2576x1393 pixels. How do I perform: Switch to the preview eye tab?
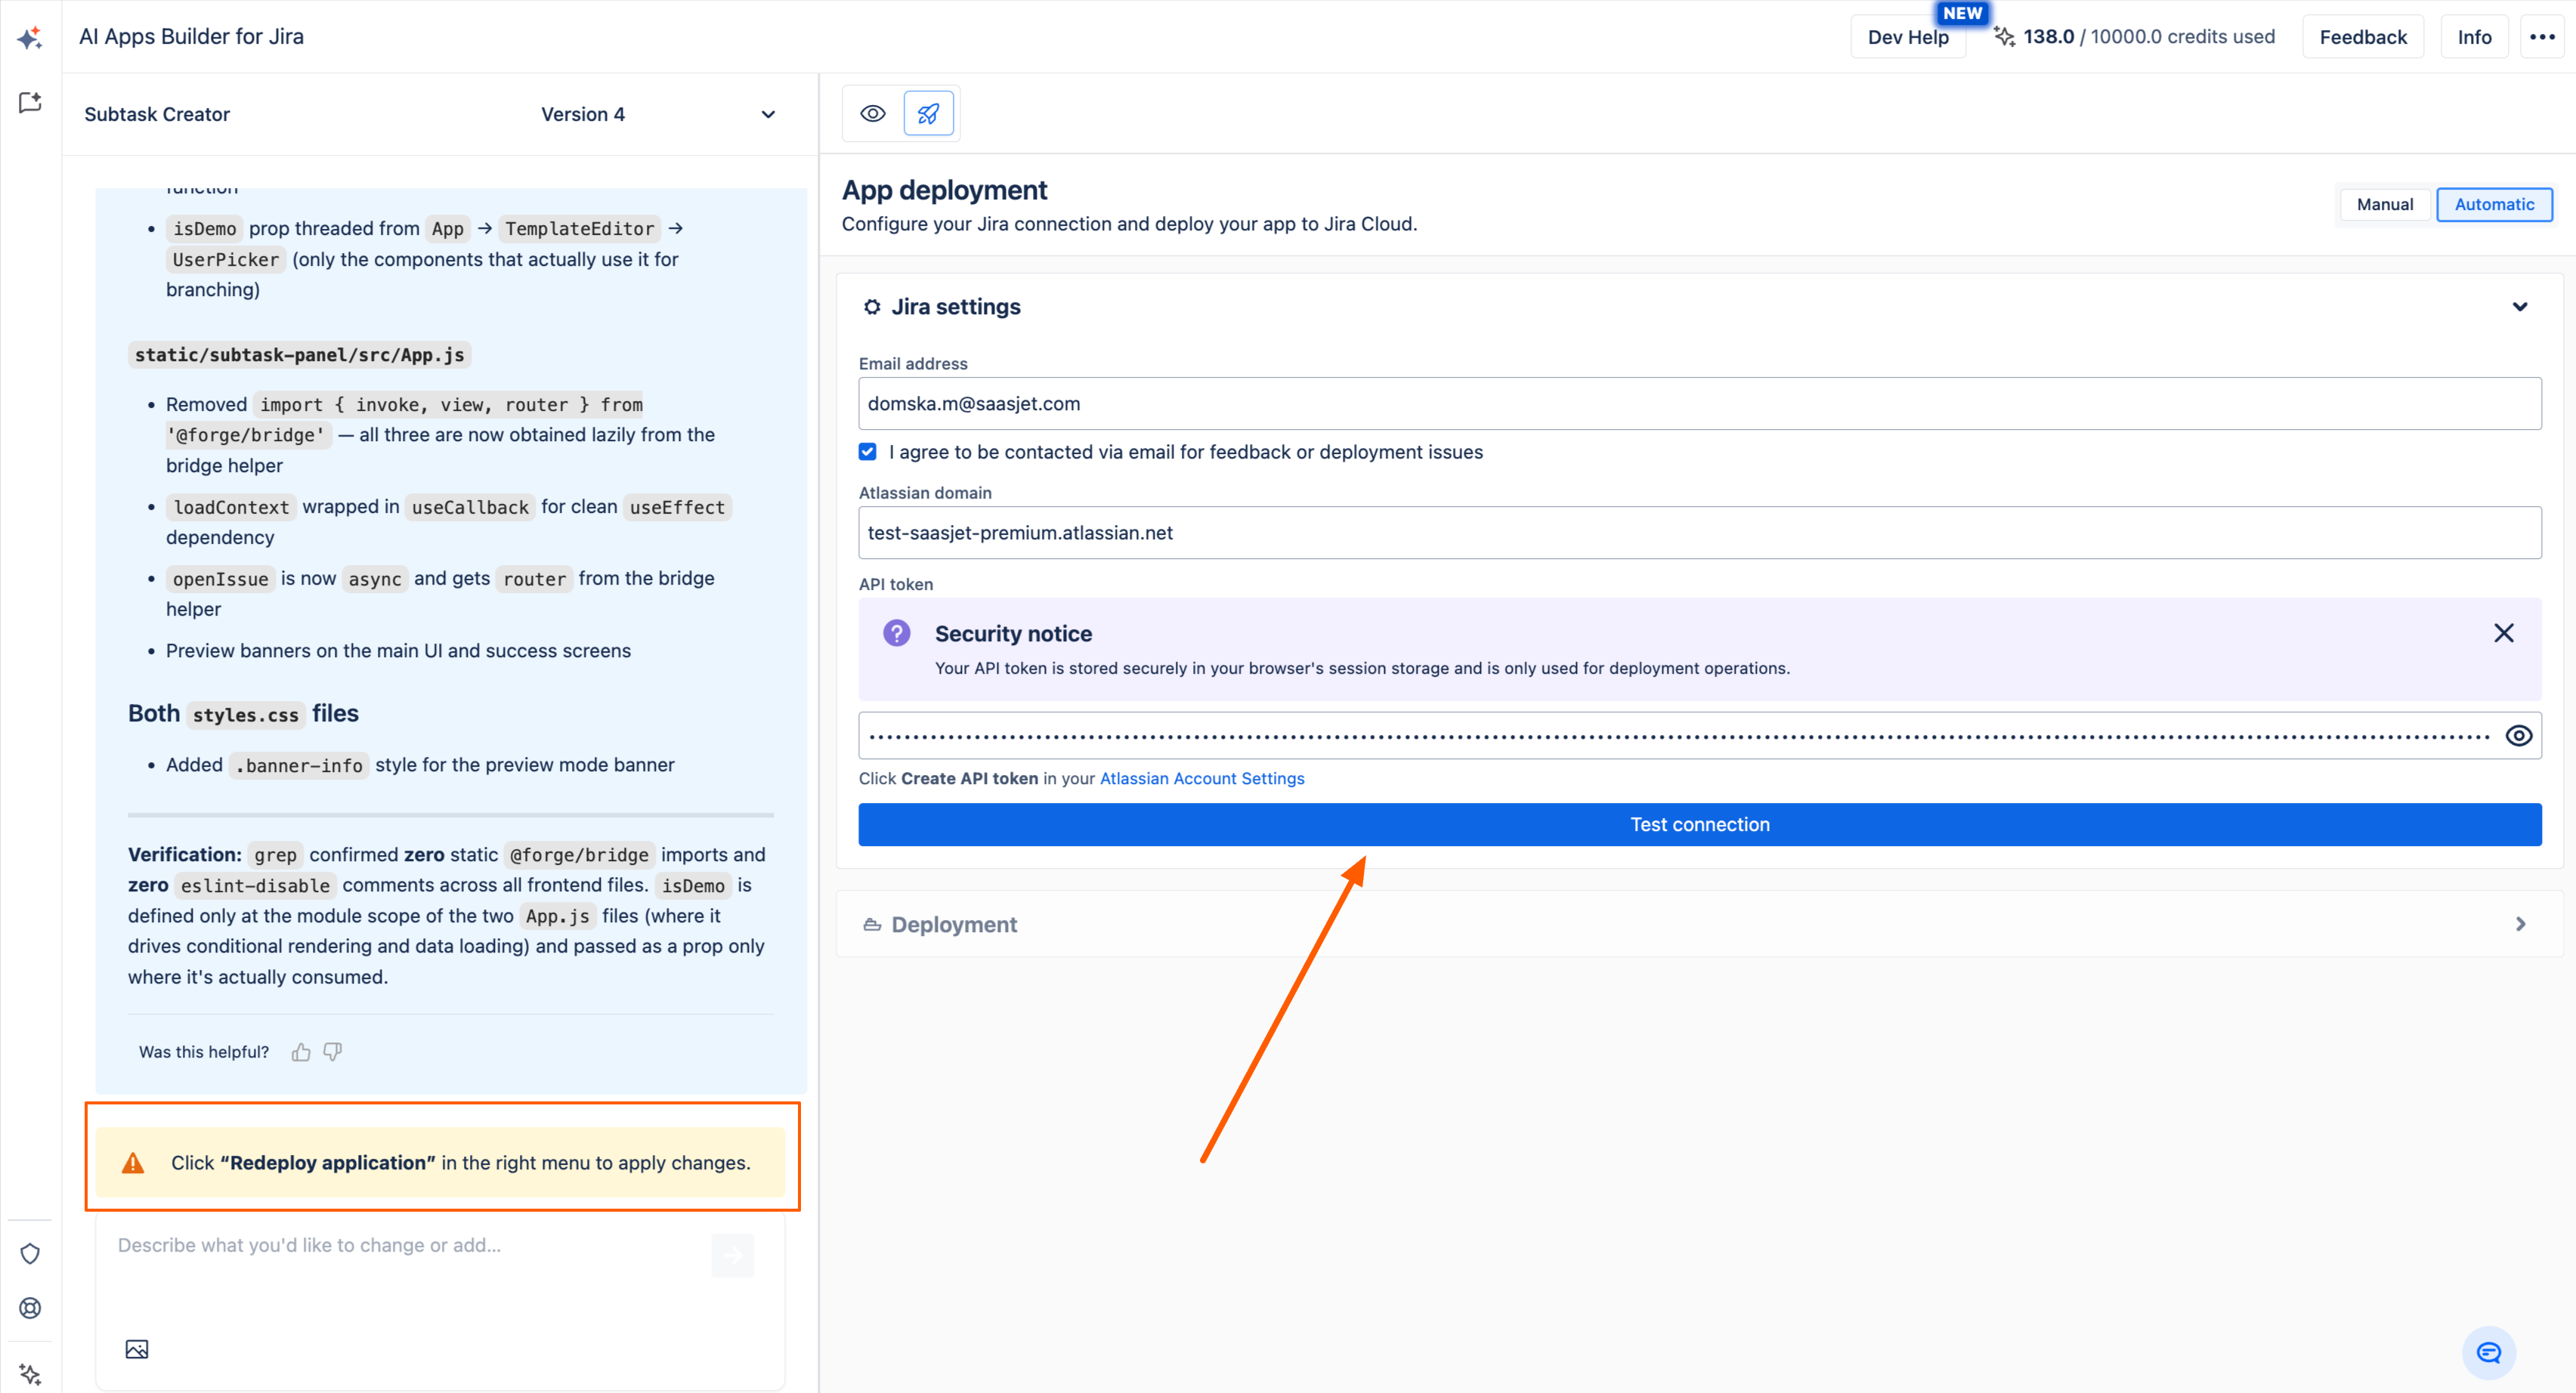click(873, 113)
